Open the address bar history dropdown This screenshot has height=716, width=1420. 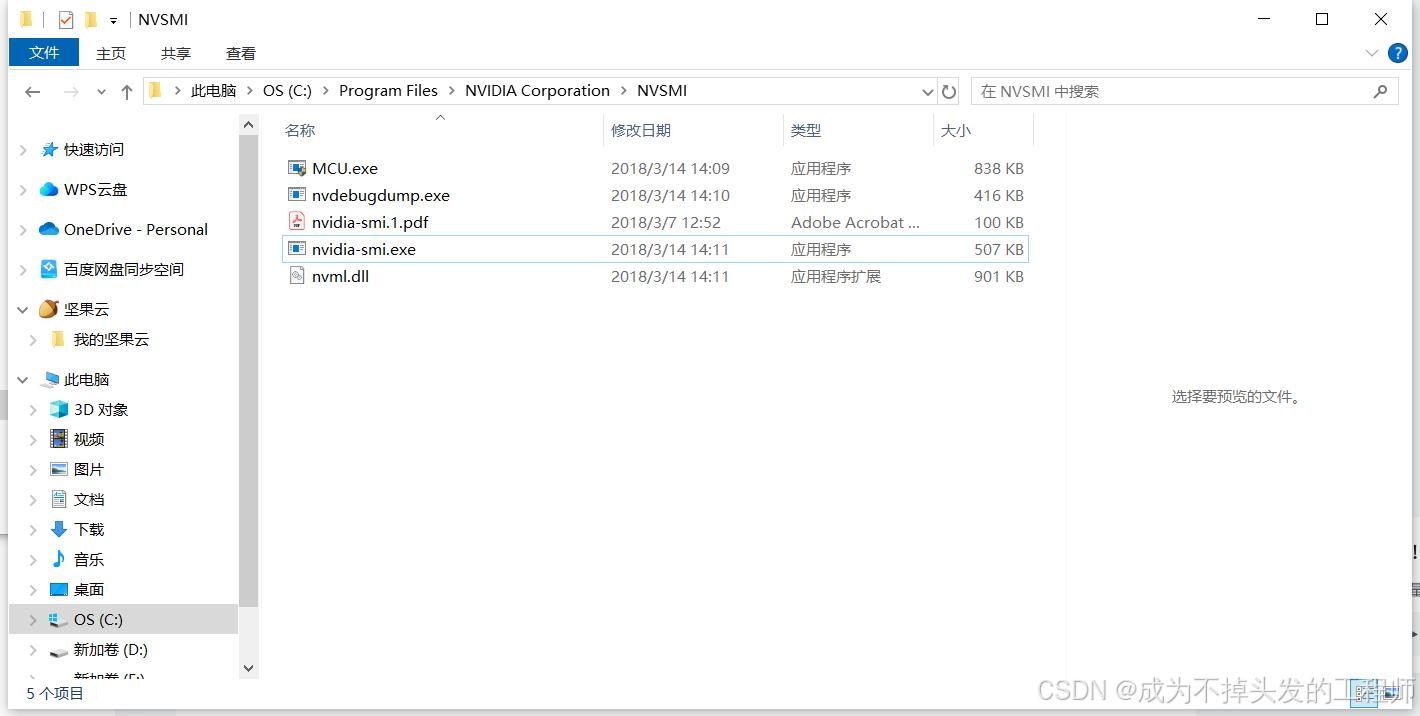(x=927, y=91)
